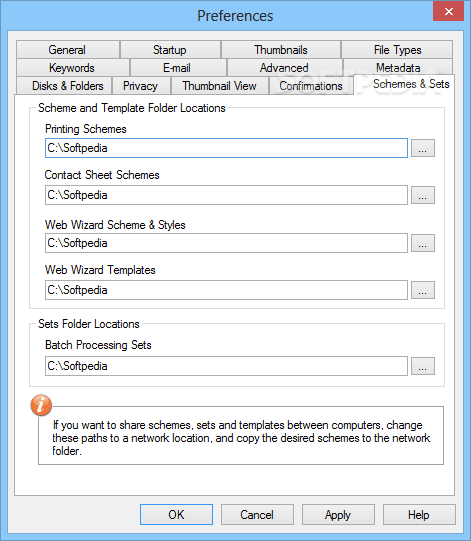The height and width of the screenshot is (541, 471).
Task: Focus the Web Wizard Scheme & Styles field
Action: click(226, 243)
